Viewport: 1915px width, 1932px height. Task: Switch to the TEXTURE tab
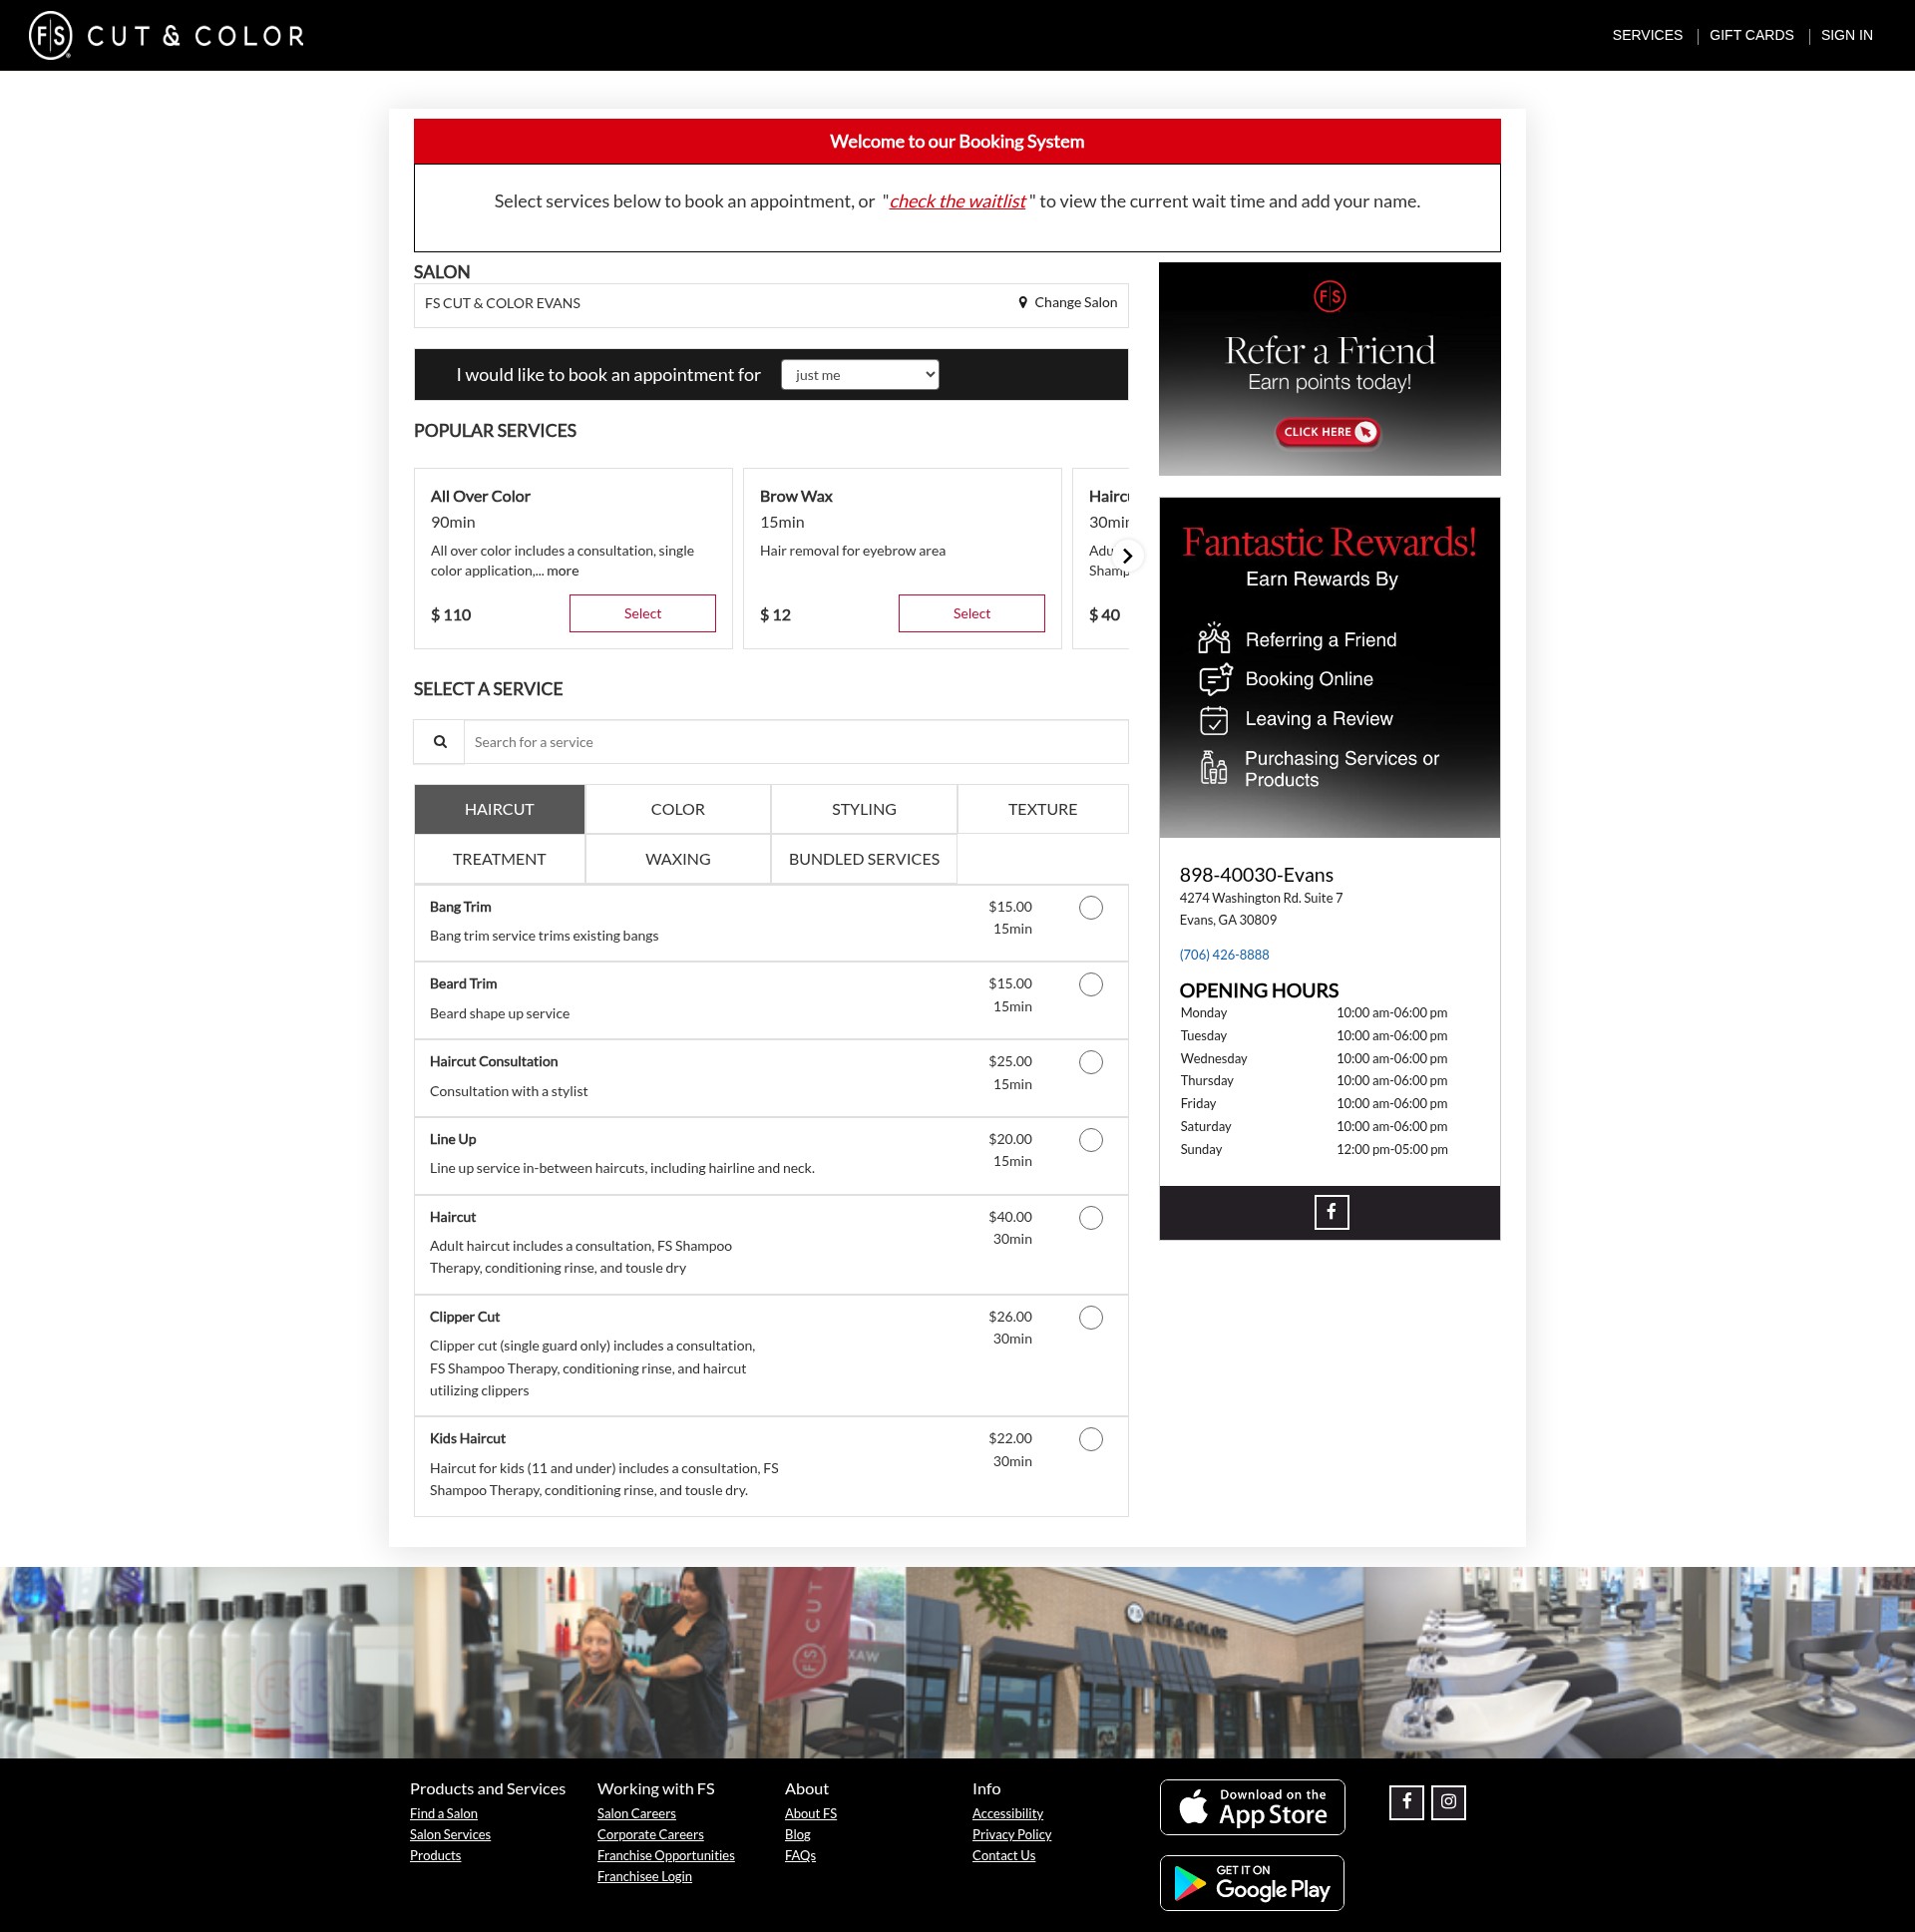pos(1043,809)
